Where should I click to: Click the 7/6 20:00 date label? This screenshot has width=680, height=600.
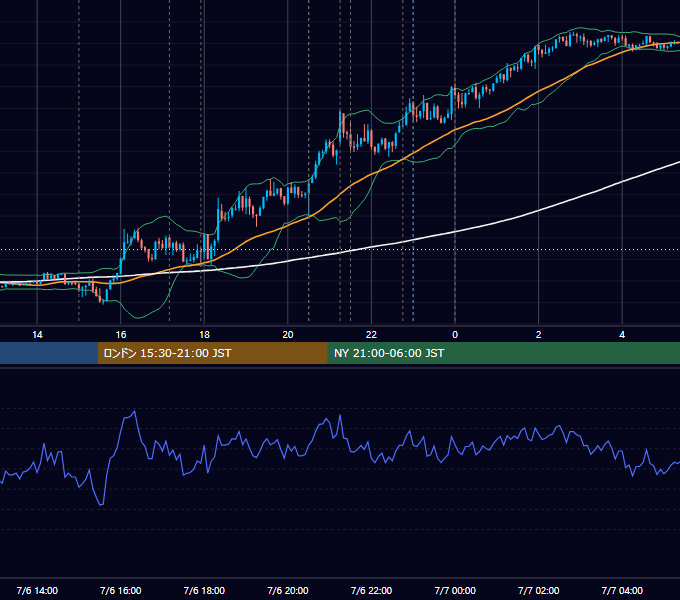click(288, 590)
